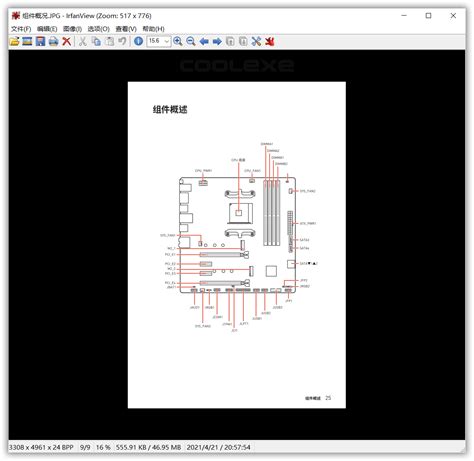This screenshot has width=474, height=461.
Task: Click the scissors Cut icon
Action: pos(83,41)
